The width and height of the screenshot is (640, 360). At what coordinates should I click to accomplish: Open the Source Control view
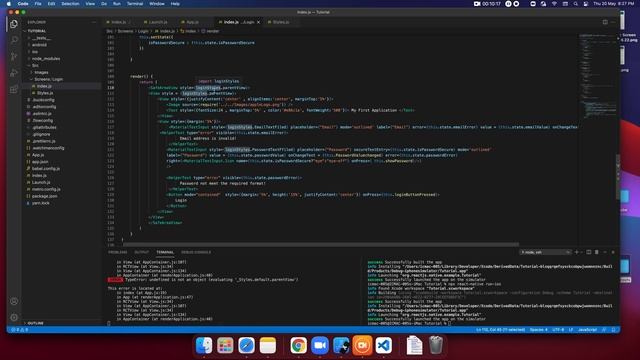[14, 56]
